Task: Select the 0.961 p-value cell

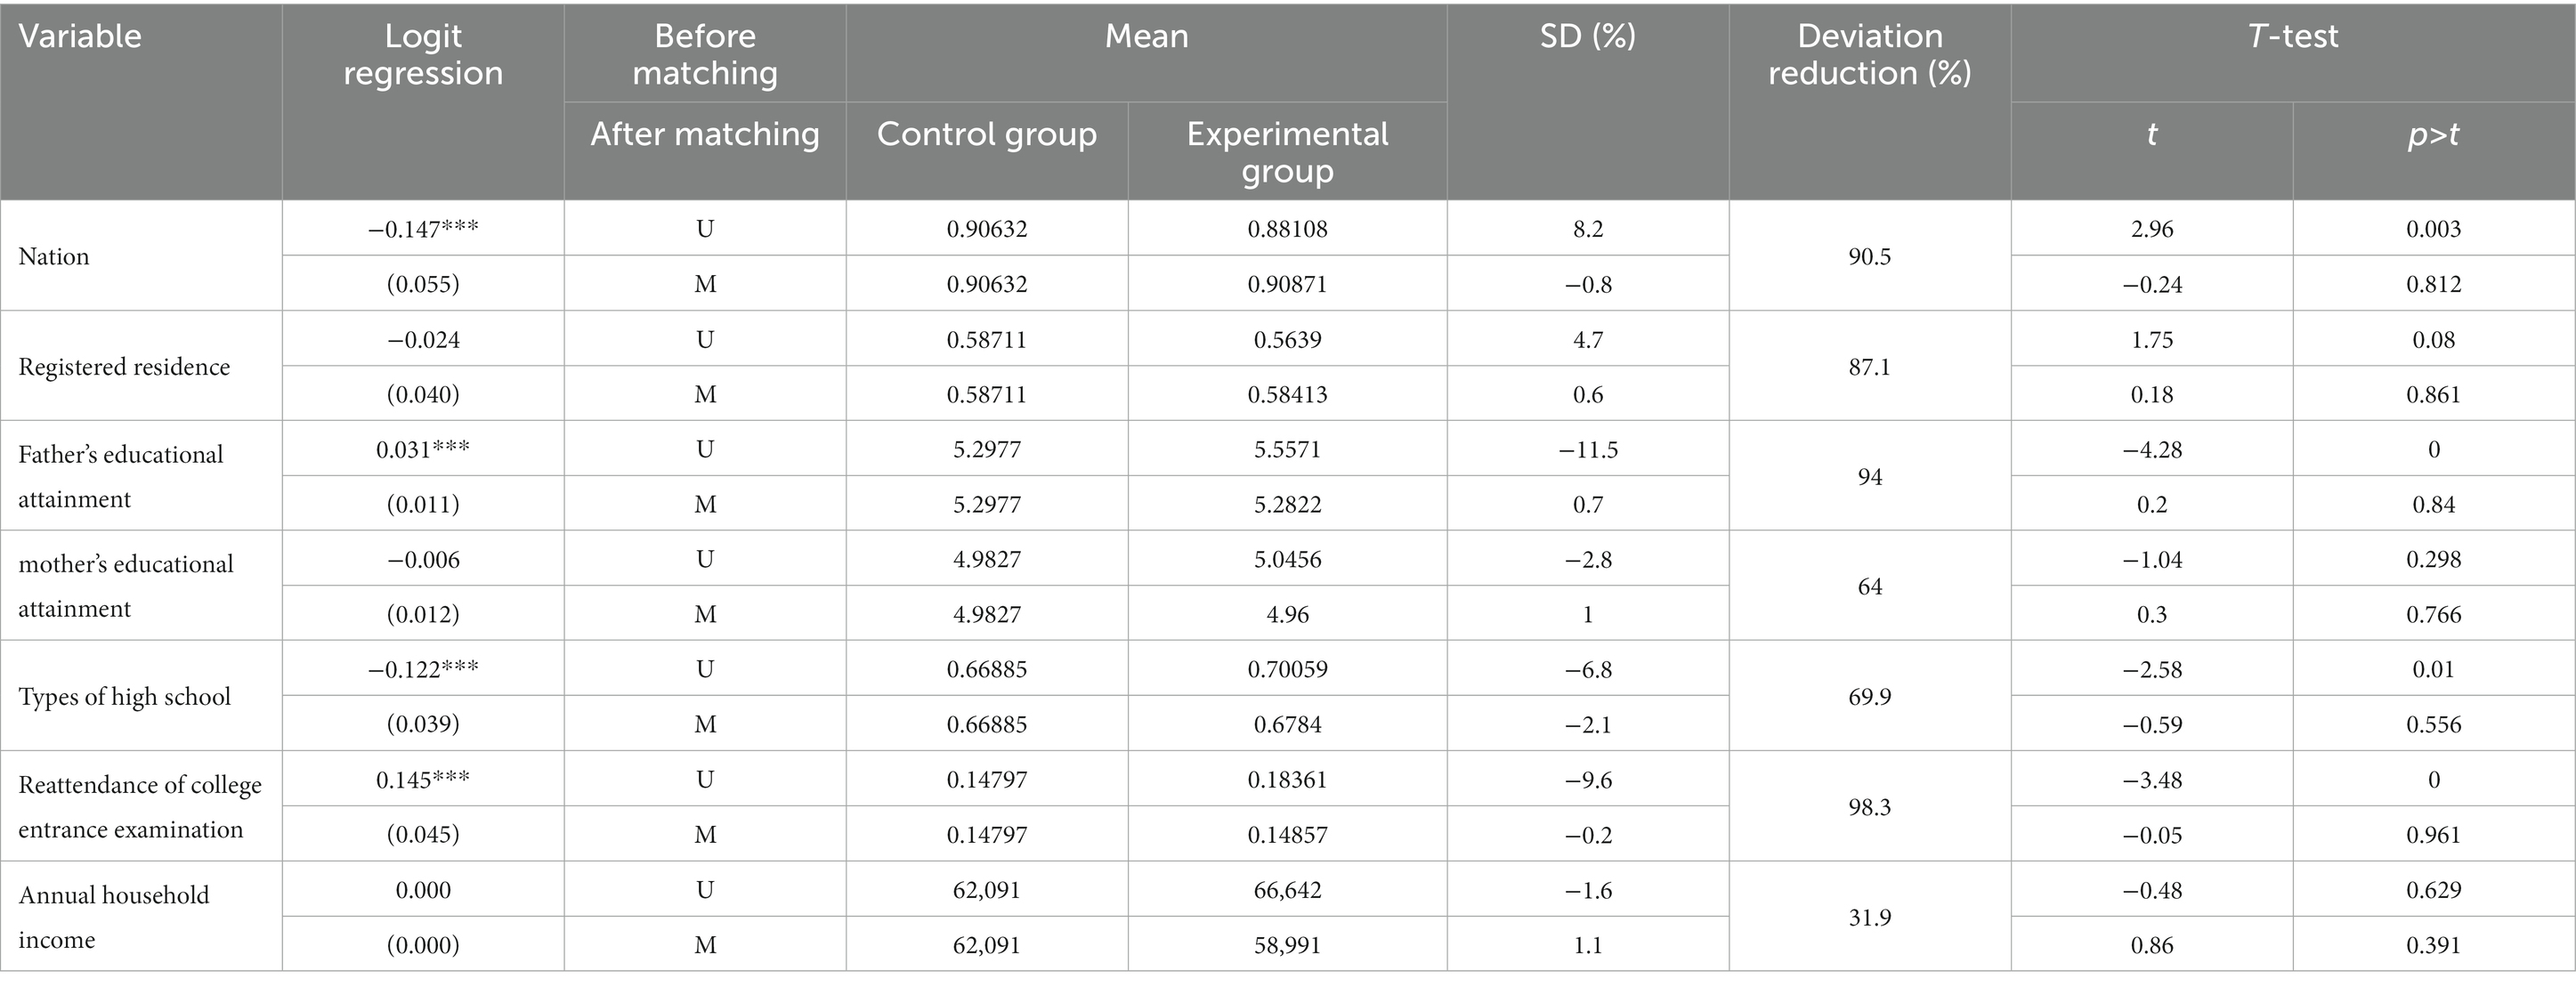Action: (x=2434, y=835)
